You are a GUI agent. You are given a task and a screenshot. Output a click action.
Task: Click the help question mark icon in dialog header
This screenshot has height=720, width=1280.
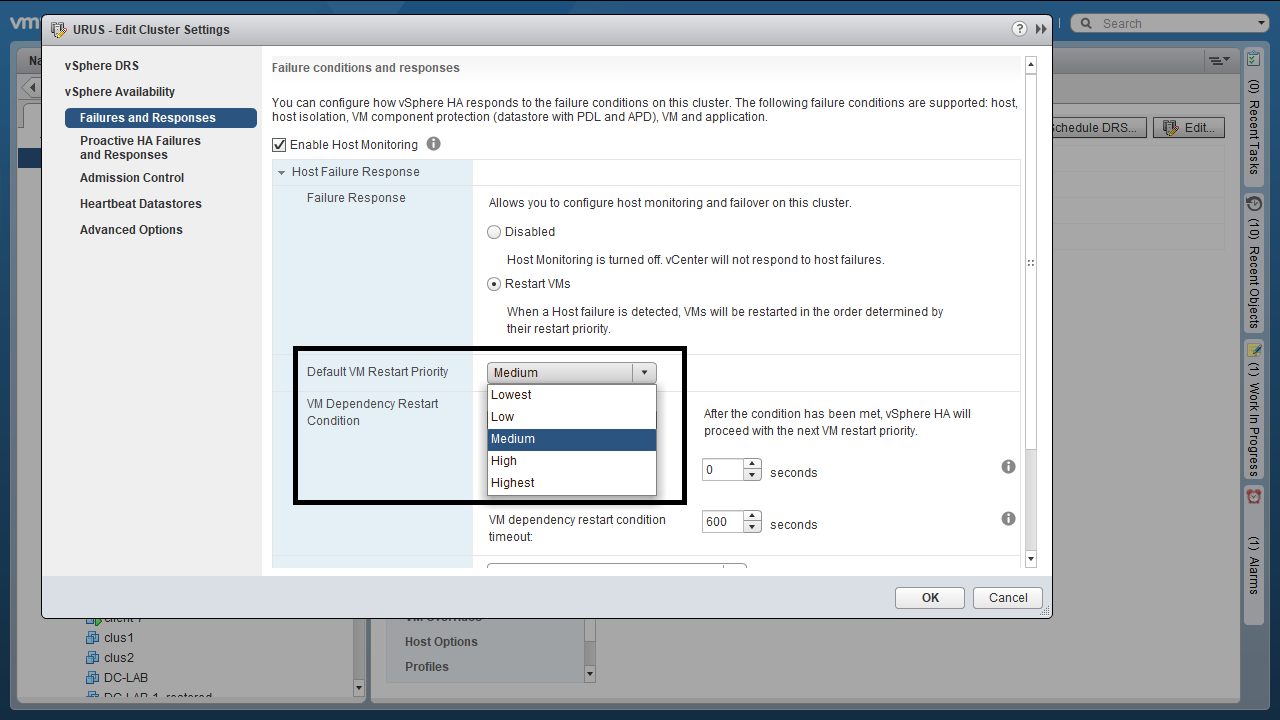click(1019, 29)
